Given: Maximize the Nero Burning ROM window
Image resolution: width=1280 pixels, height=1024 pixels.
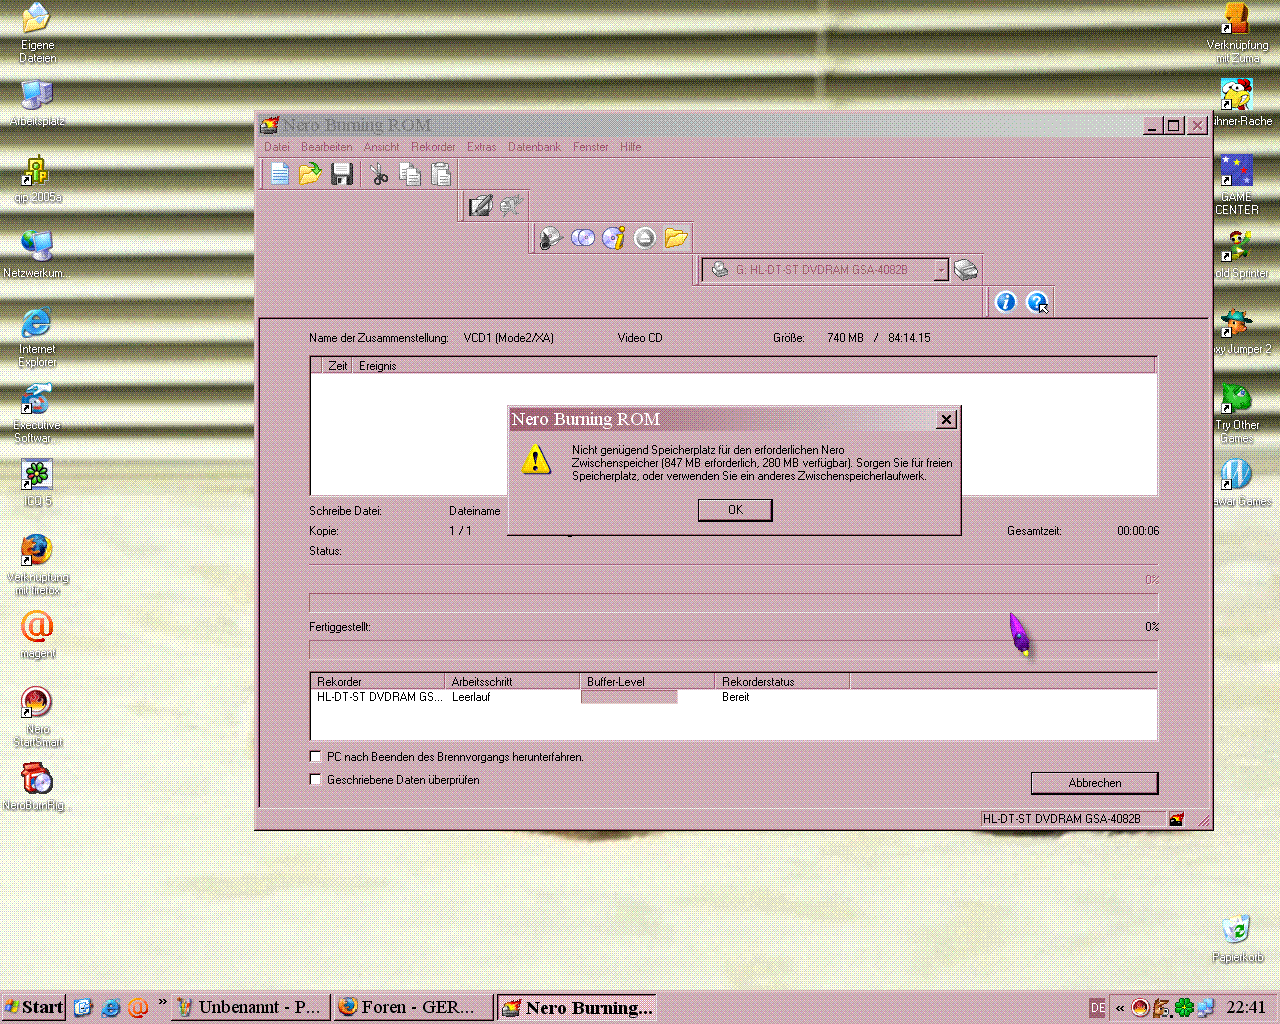Looking at the screenshot, I should pos(1174,126).
